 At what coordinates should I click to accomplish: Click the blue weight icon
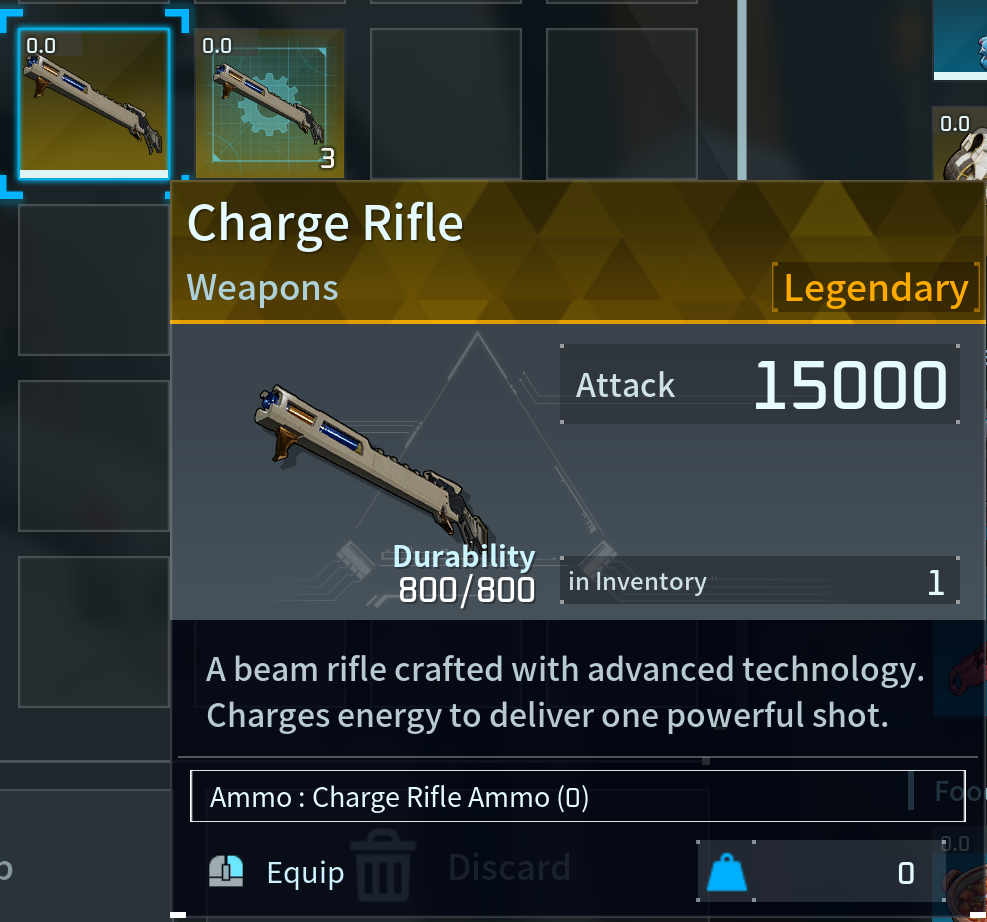(726, 872)
